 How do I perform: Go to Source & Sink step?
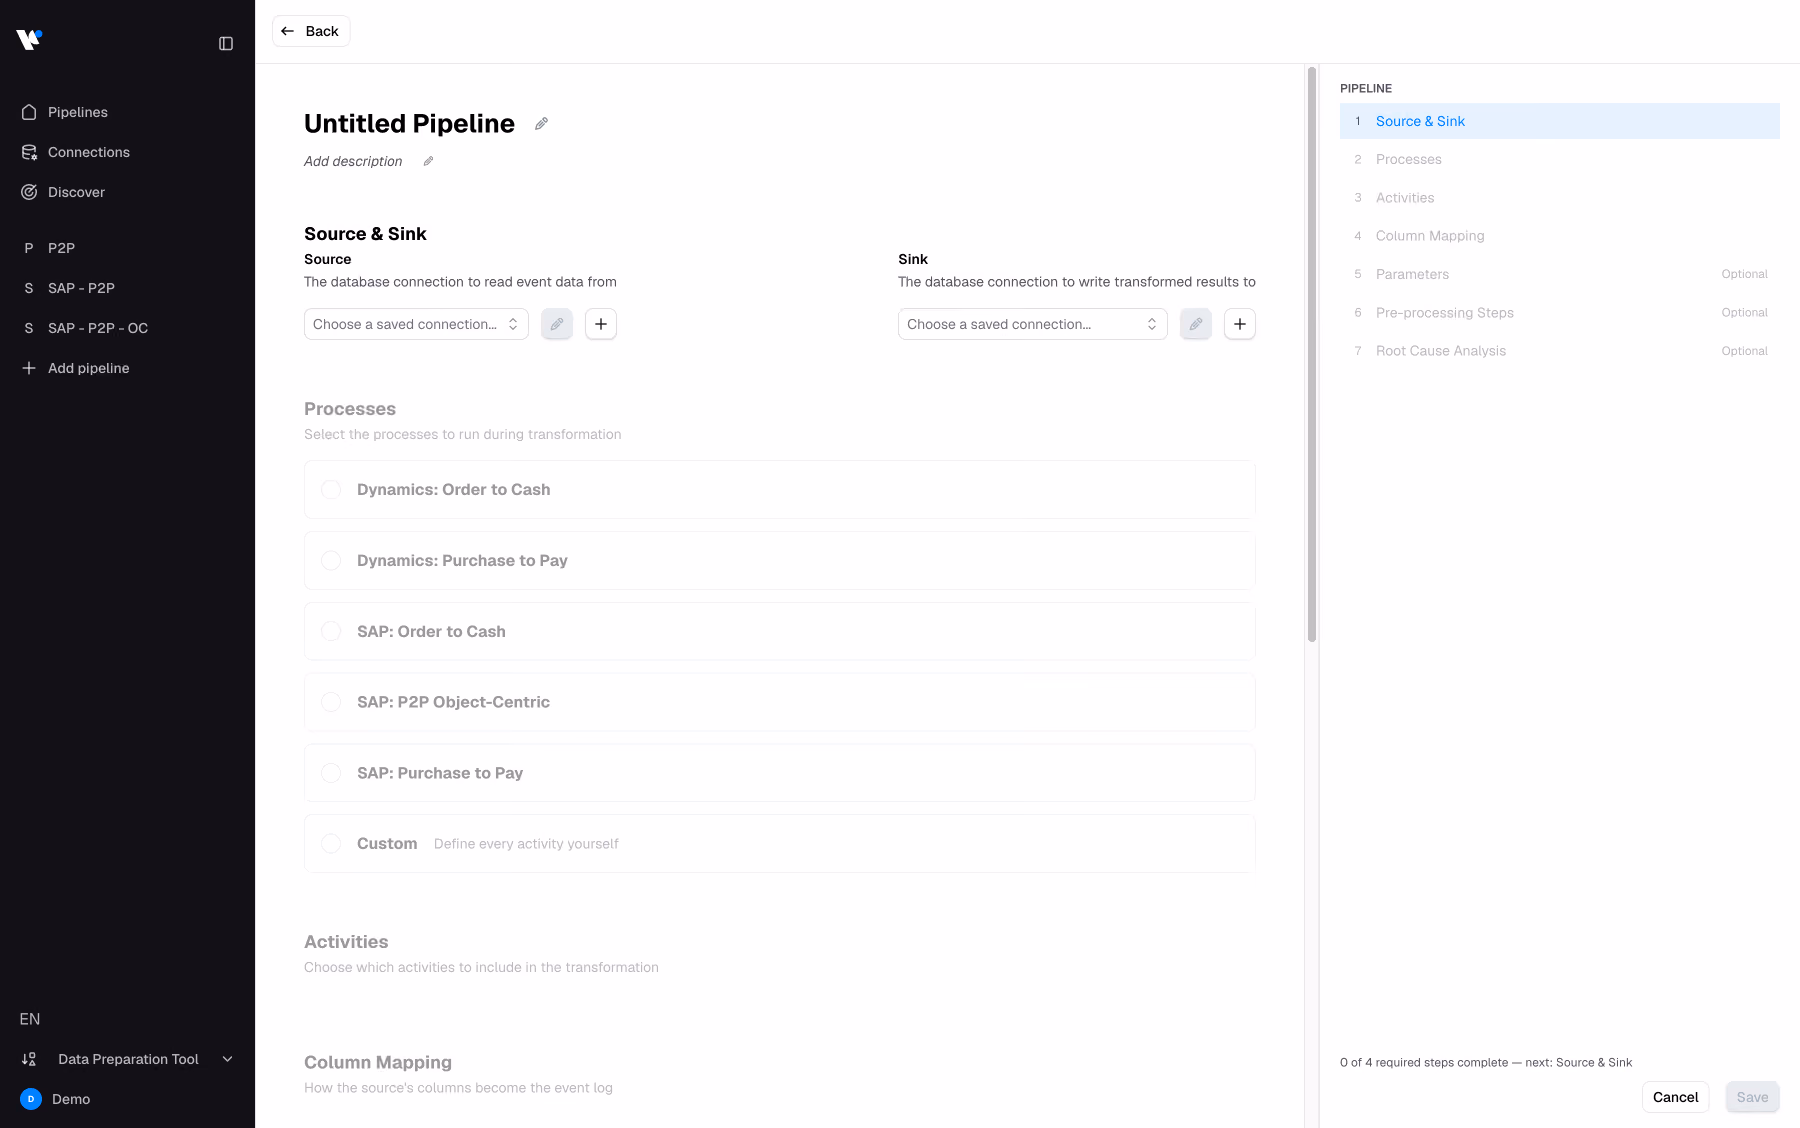coord(1560,121)
